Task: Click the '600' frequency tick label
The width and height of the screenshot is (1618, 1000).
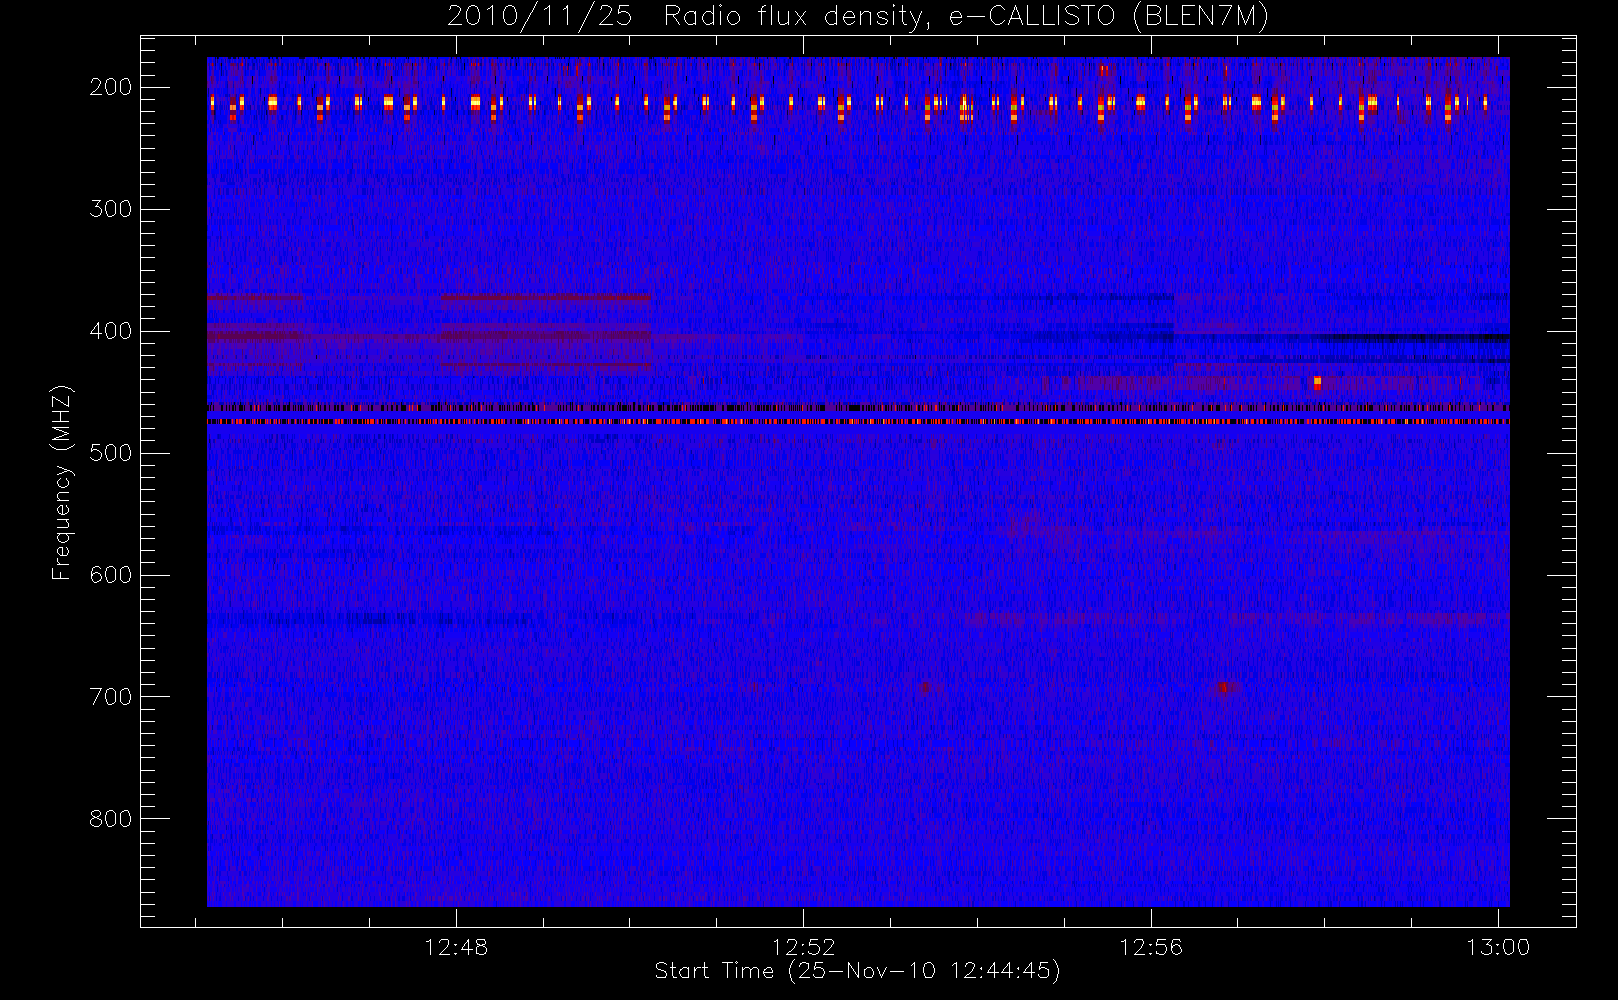Action: (x=111, y=575)
